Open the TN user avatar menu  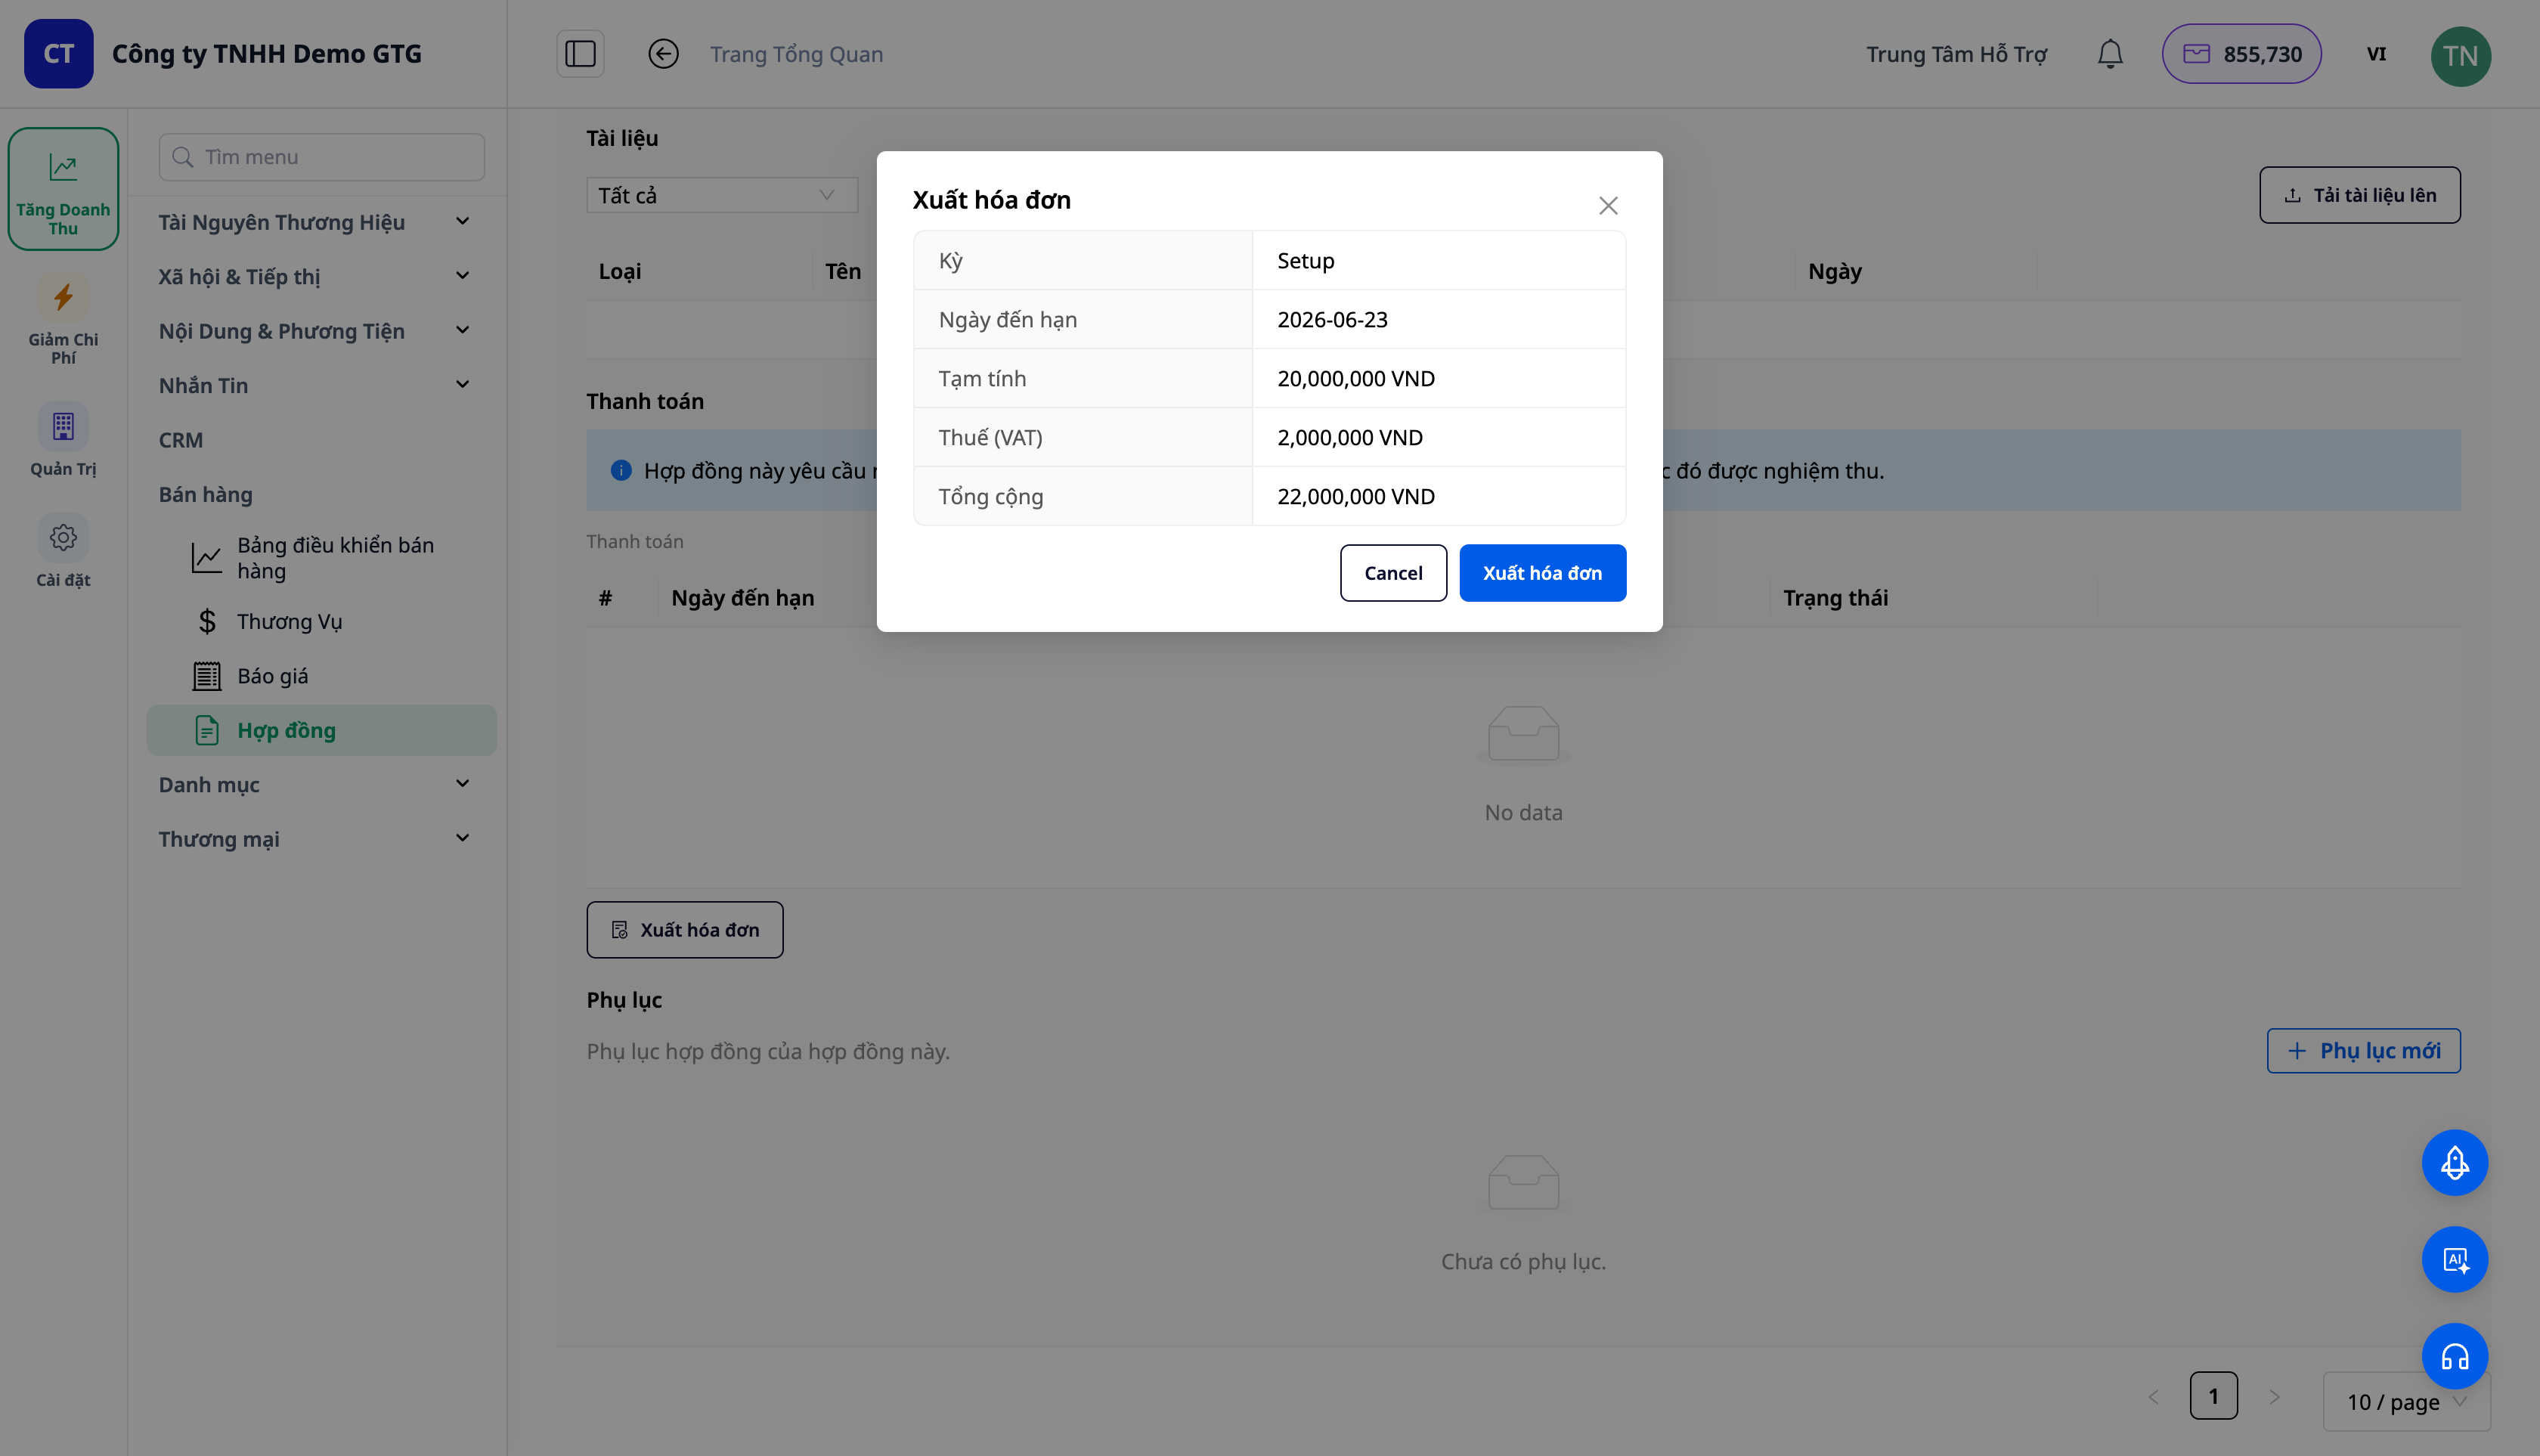tap(2460, 56)
